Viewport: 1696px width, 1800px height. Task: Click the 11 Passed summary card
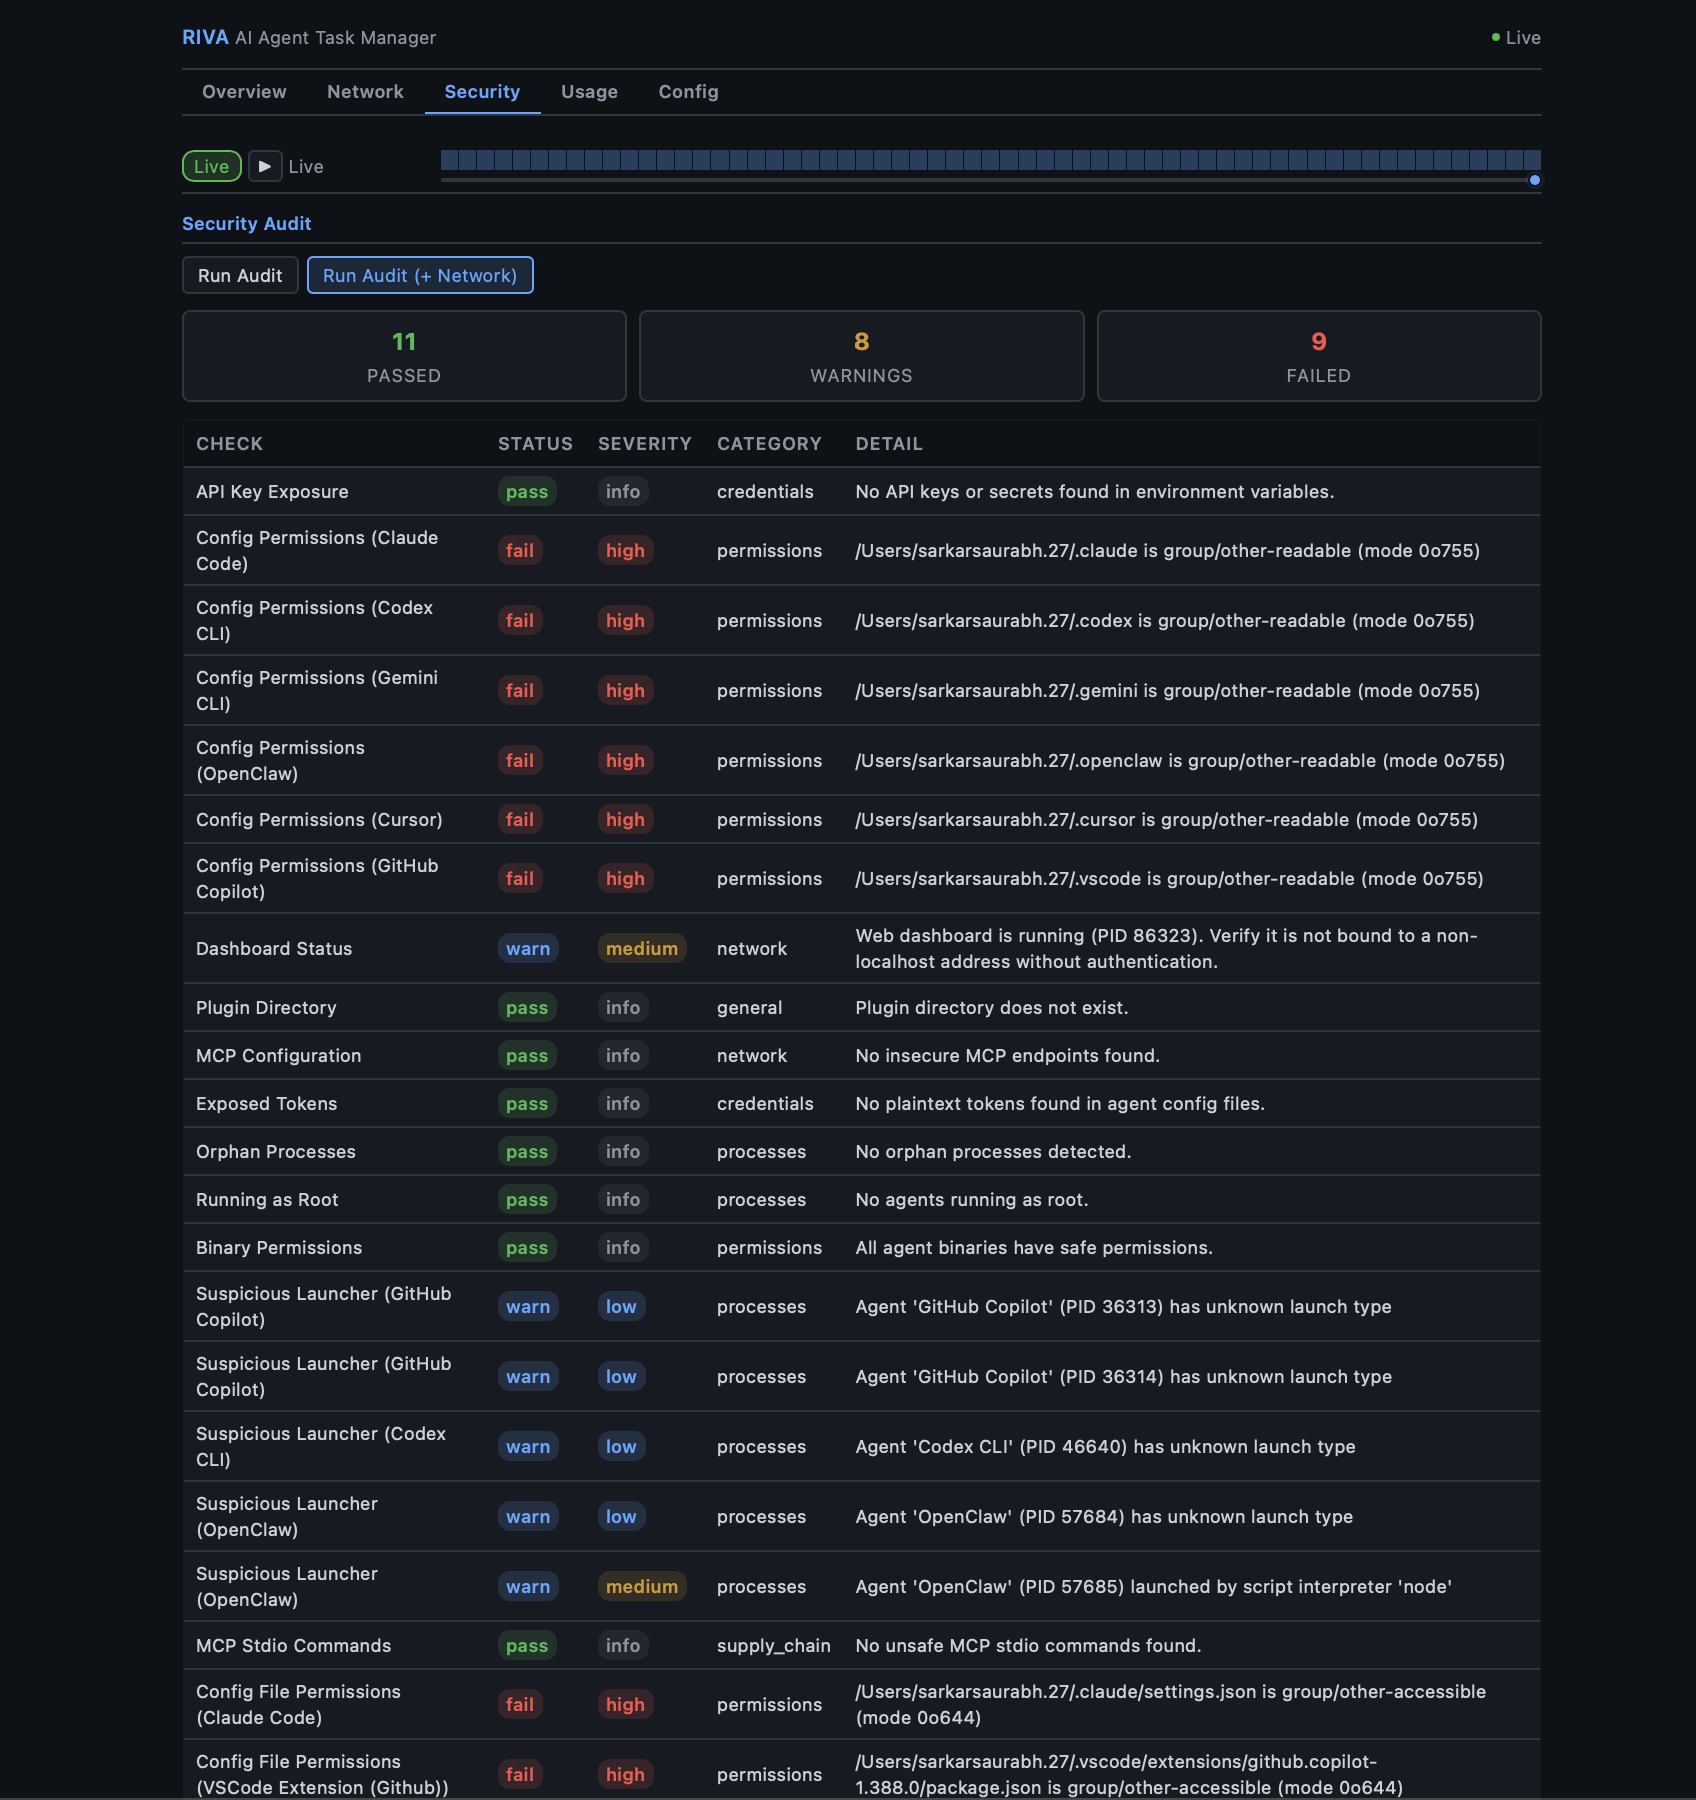click(404, 356)
